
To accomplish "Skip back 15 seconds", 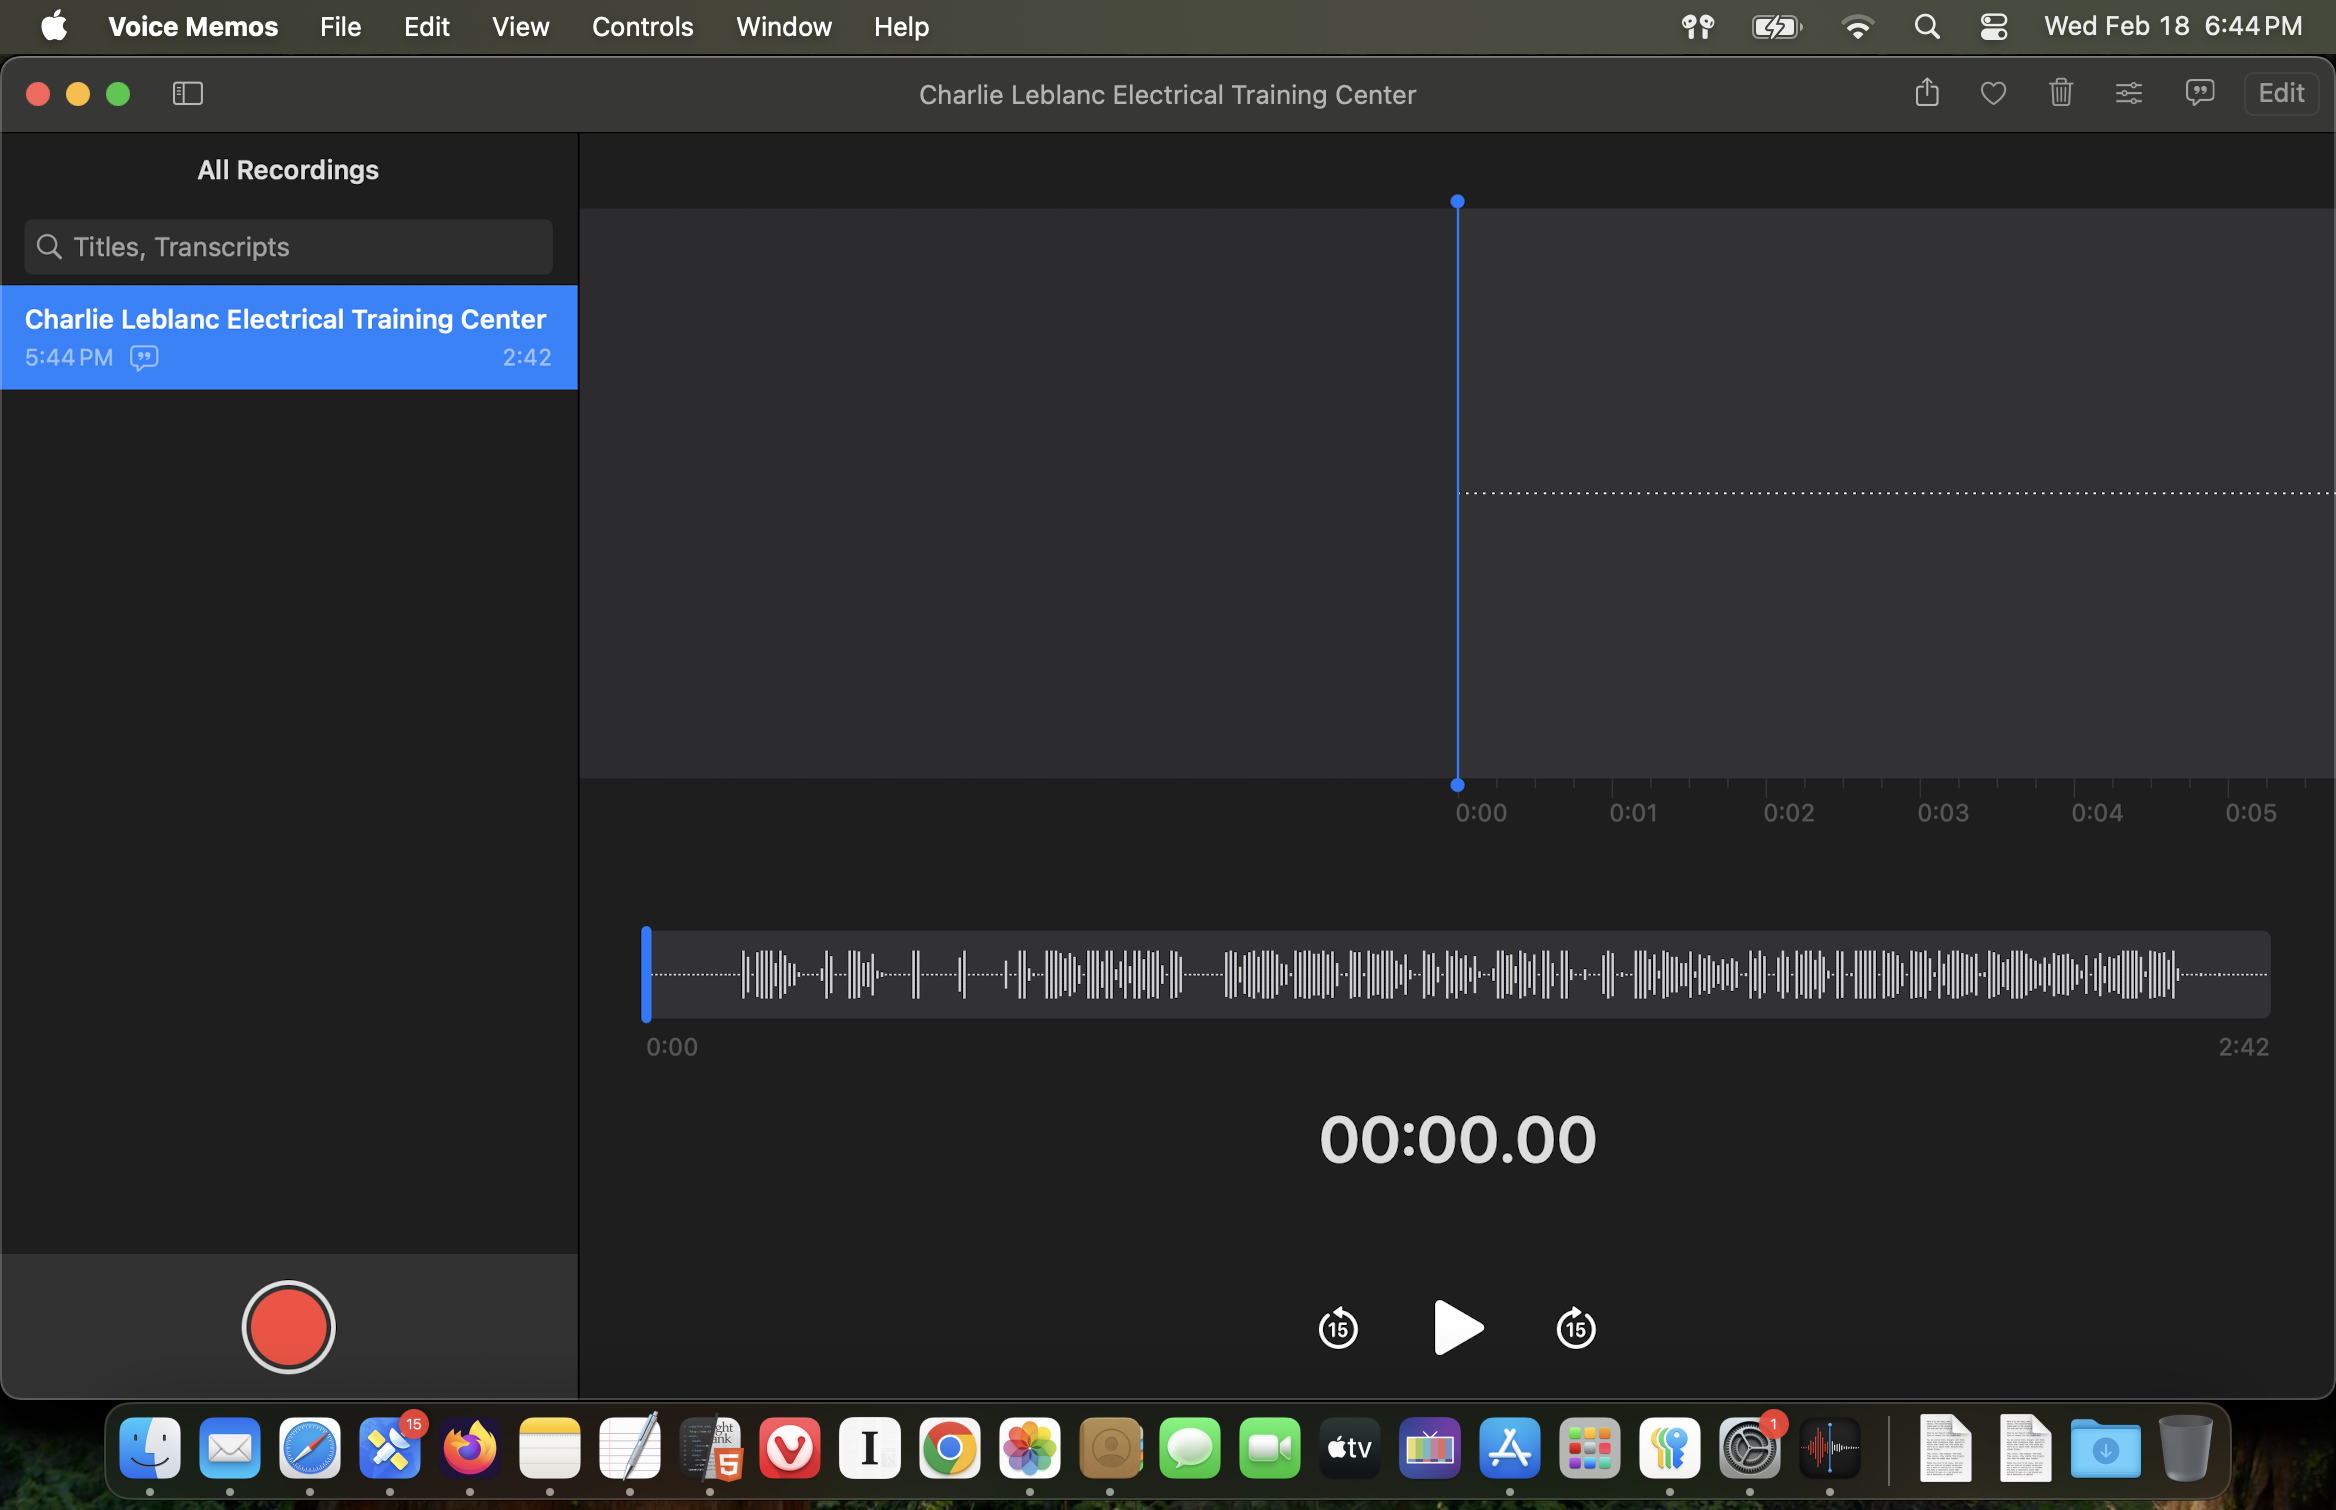I will [1337, 1328].
